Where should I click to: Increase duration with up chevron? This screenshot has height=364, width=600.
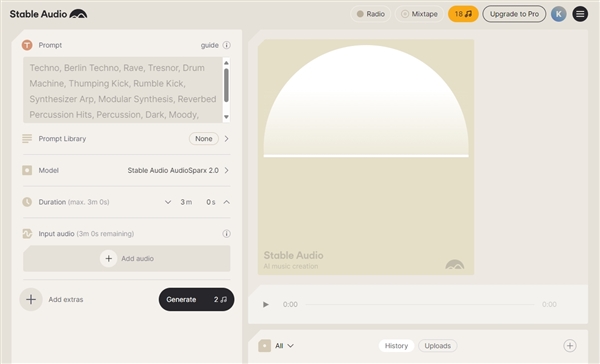pos(227,202)
